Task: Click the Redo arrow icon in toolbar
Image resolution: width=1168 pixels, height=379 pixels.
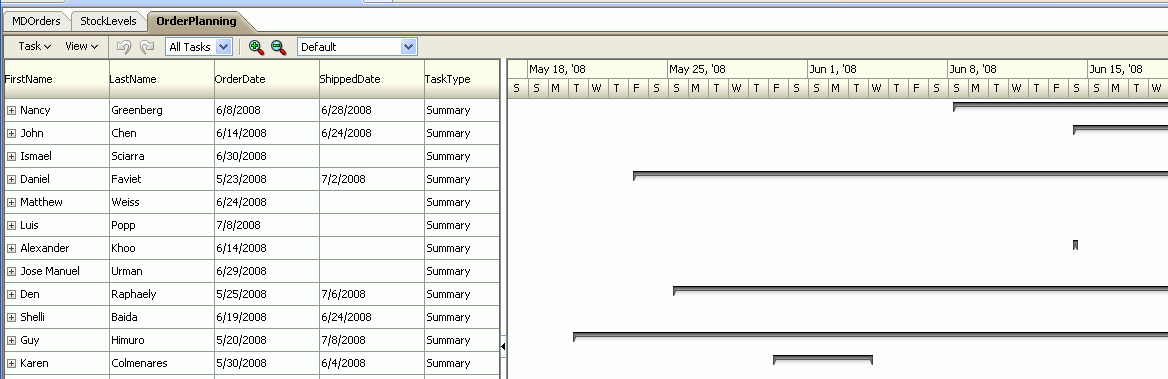Action: (147, 47)
